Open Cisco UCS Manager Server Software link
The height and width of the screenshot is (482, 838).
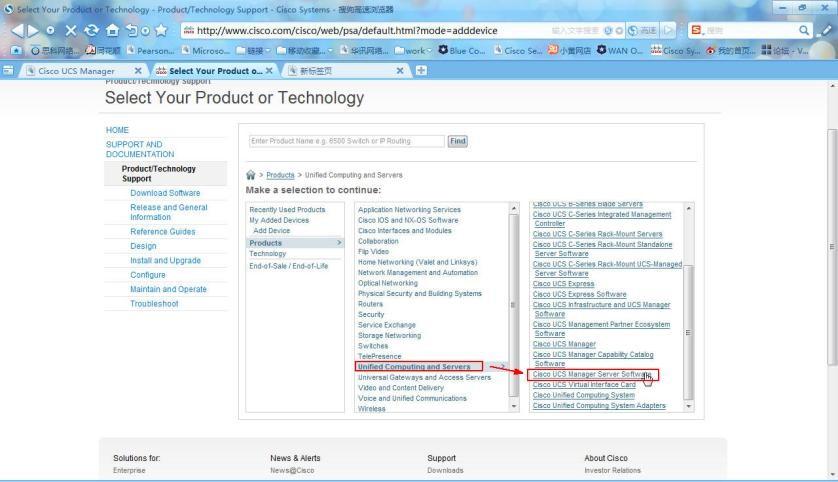click(591, 374)
